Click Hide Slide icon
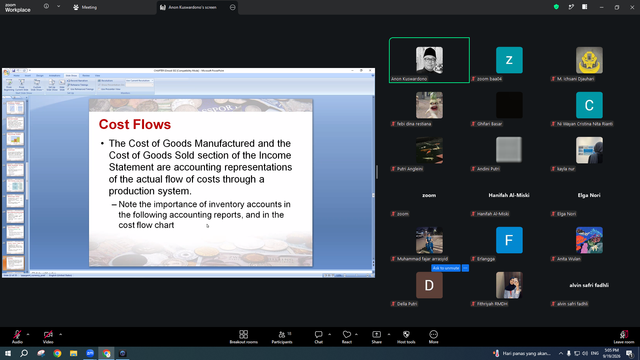Image resolution: width=640 pixels, height=360 pixels. pos(62,84)
